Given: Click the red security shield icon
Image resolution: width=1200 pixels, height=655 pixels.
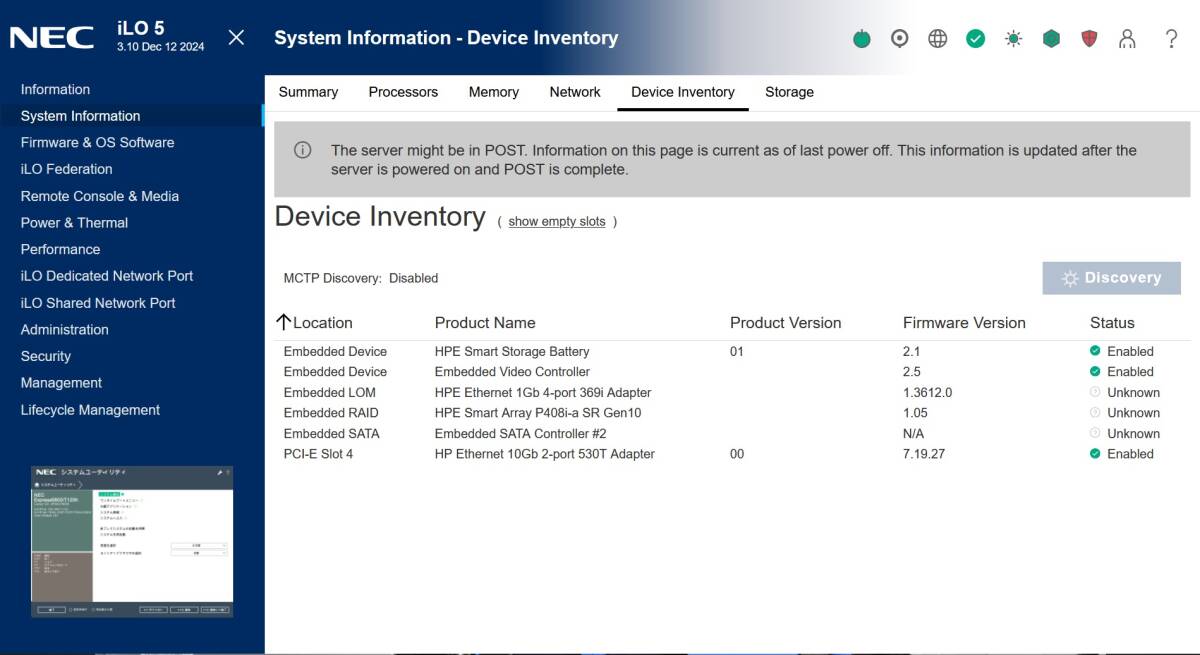Looking at the screenshot, I should tap(1089, 39).
